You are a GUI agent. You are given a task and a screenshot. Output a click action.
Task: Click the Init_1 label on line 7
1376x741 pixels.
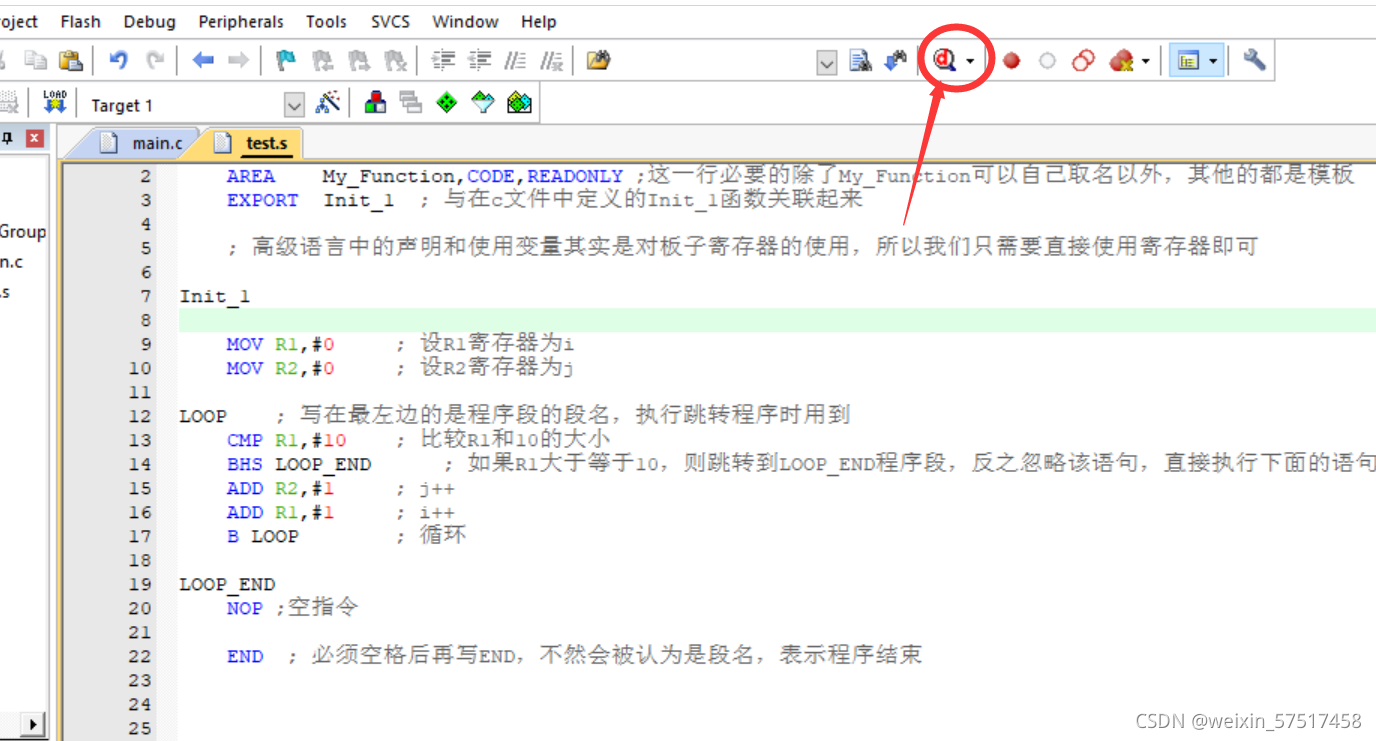[x=215, y=296]
